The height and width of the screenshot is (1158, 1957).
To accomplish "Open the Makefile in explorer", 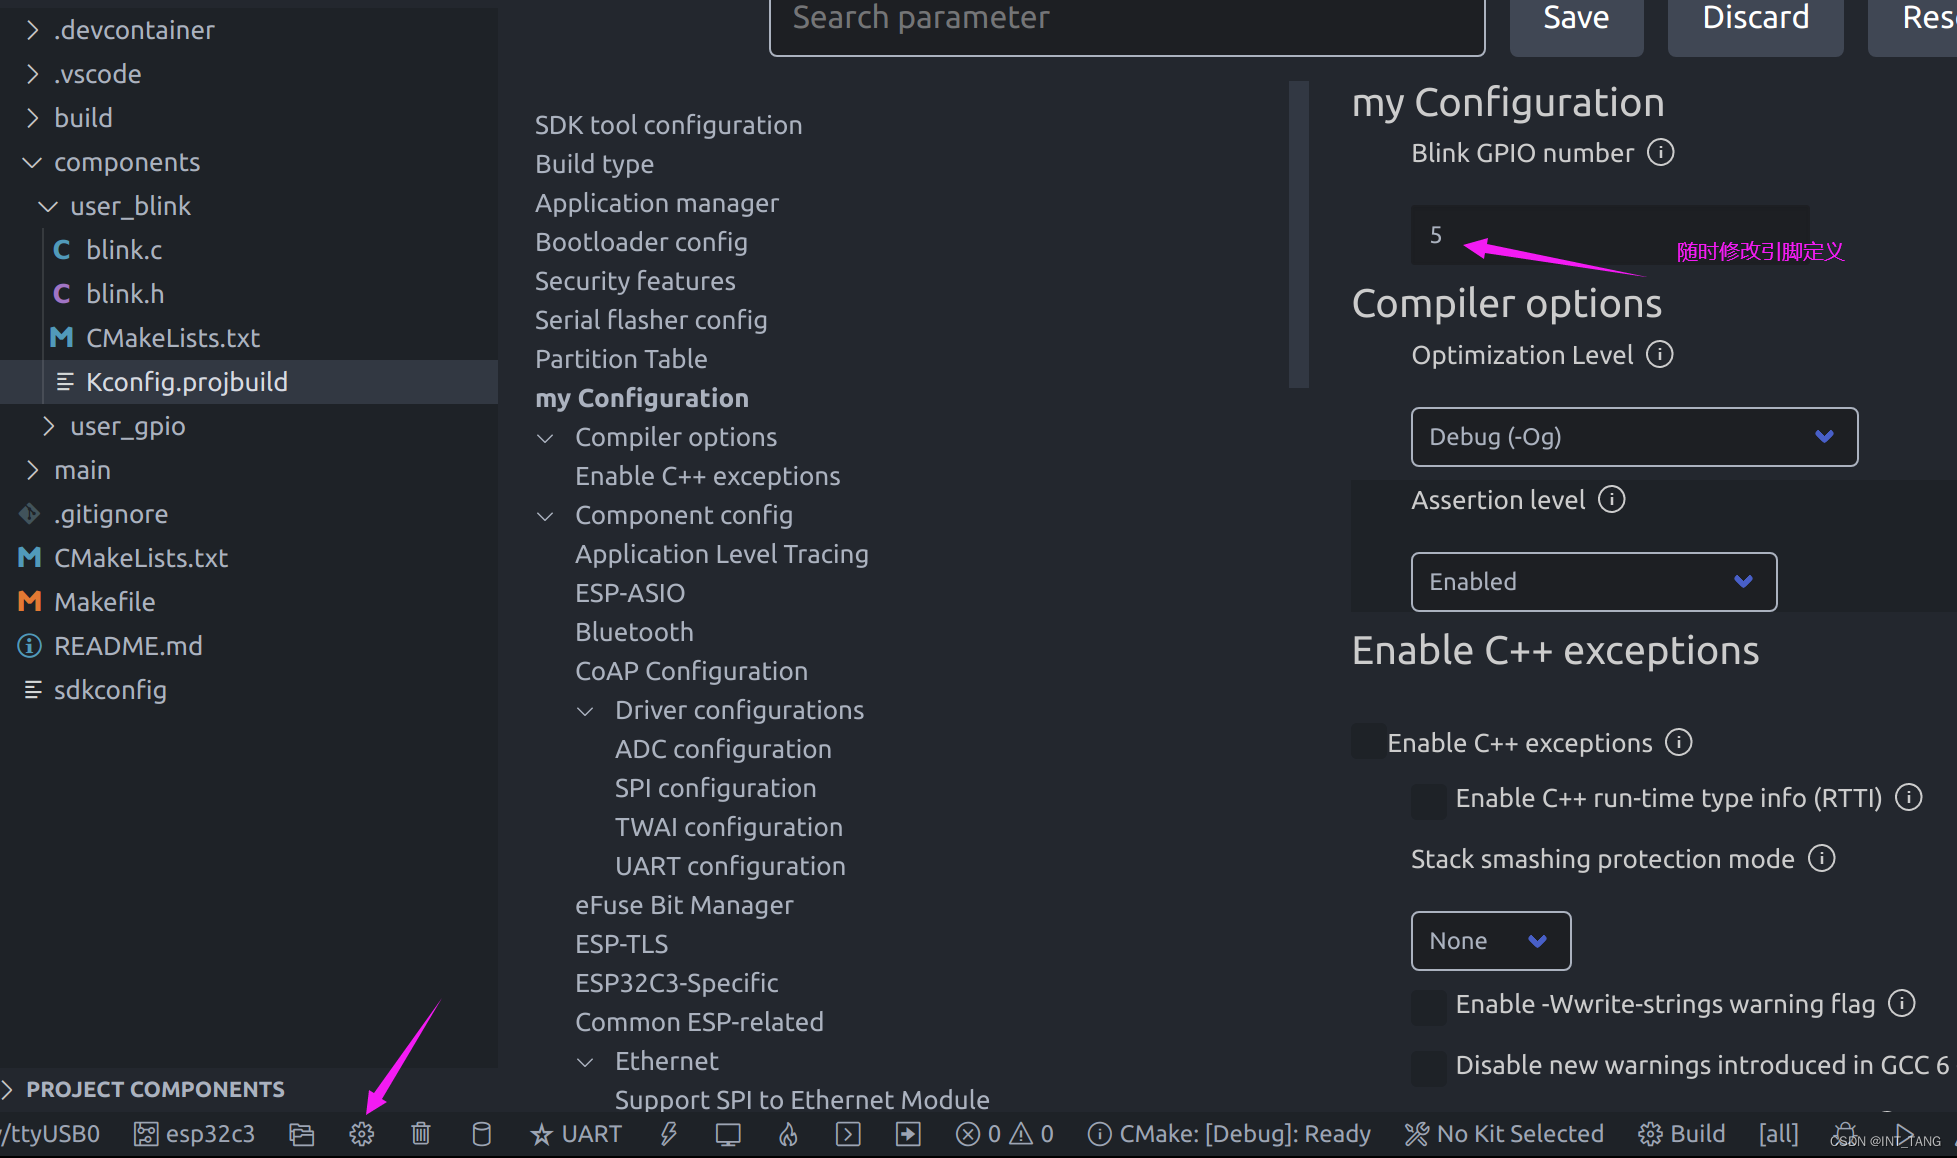I will pyautogui.click(x=104, y=602).
